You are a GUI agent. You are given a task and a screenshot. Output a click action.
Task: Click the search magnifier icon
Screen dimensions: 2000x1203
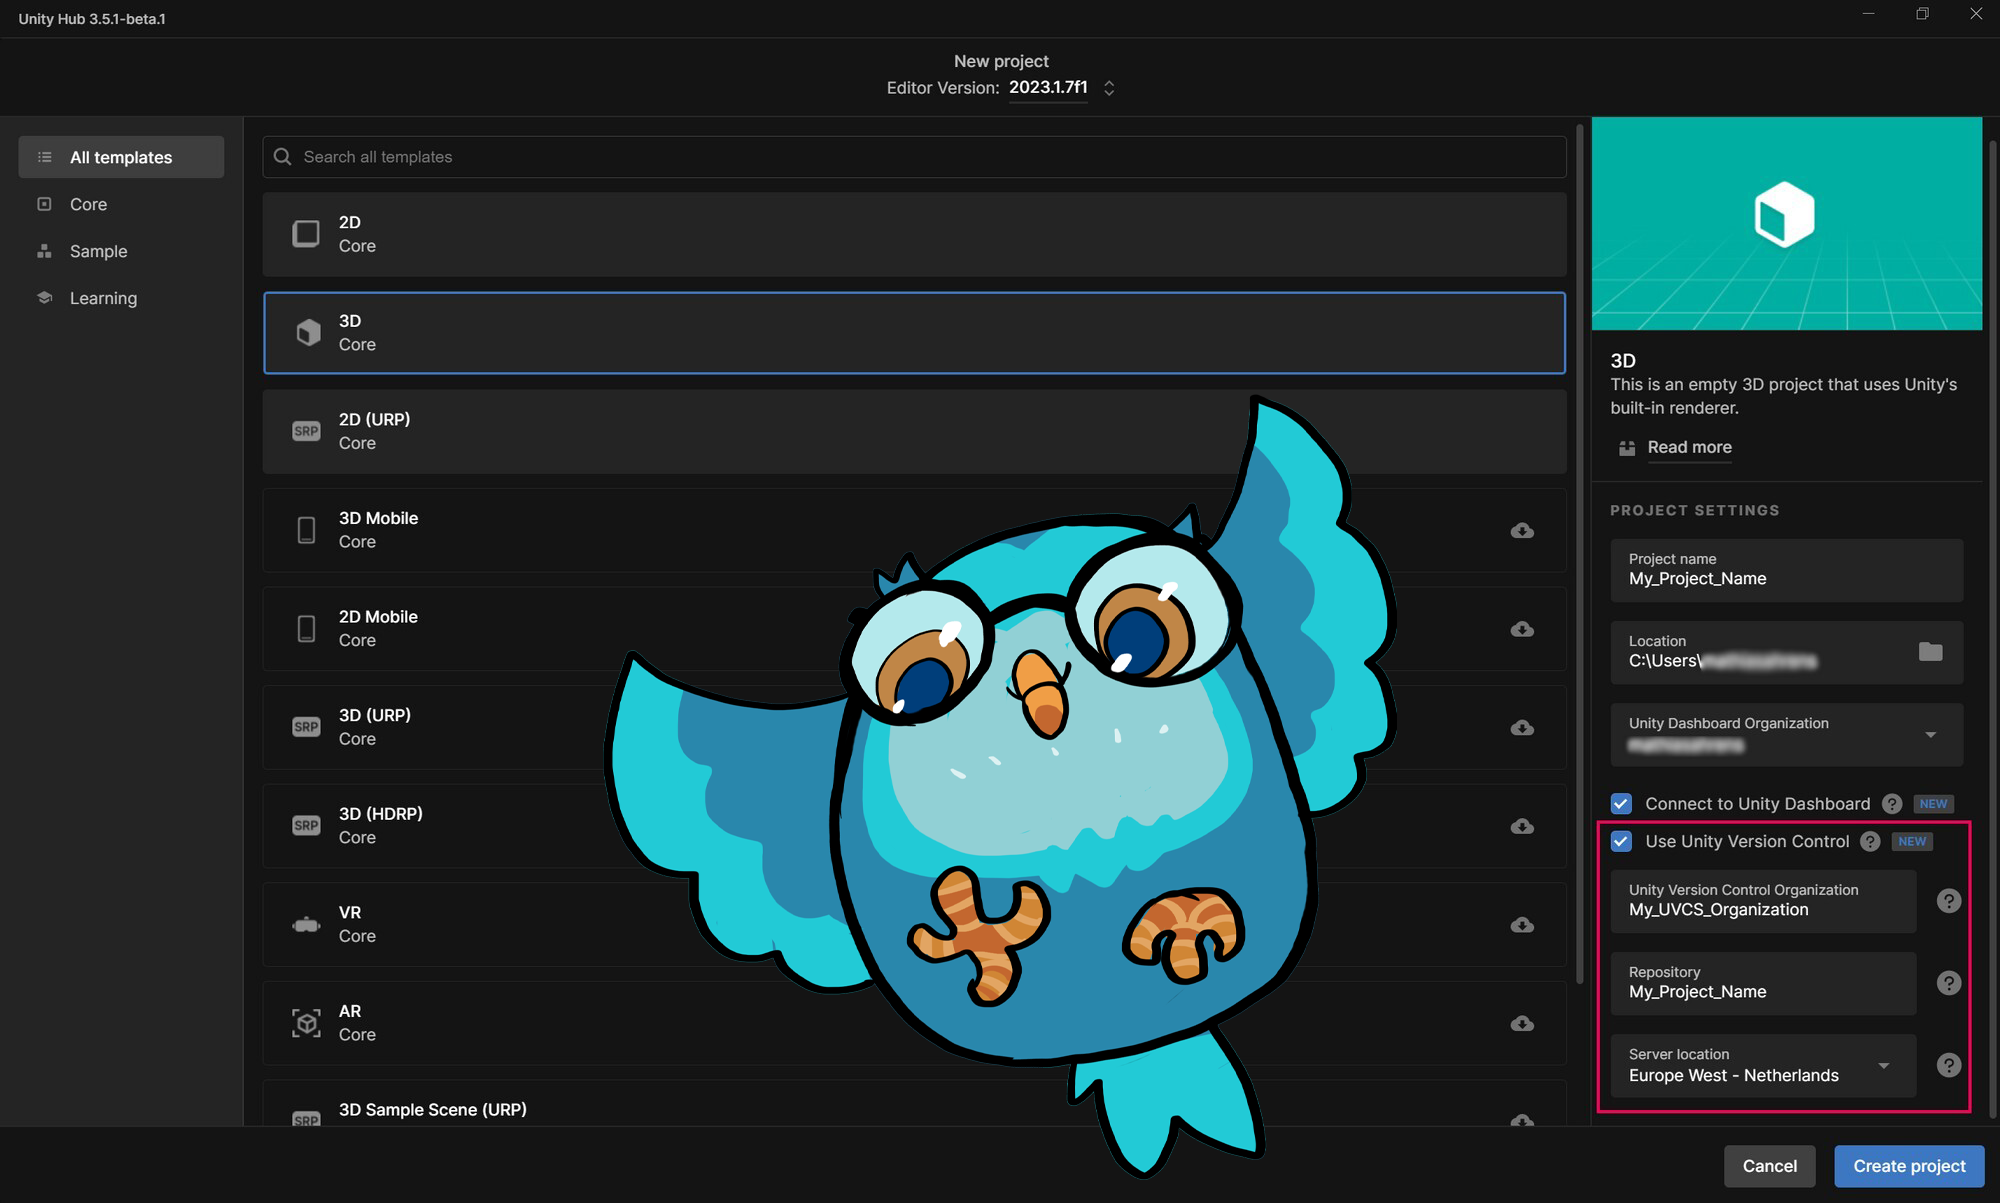click(x=282, y=156)
